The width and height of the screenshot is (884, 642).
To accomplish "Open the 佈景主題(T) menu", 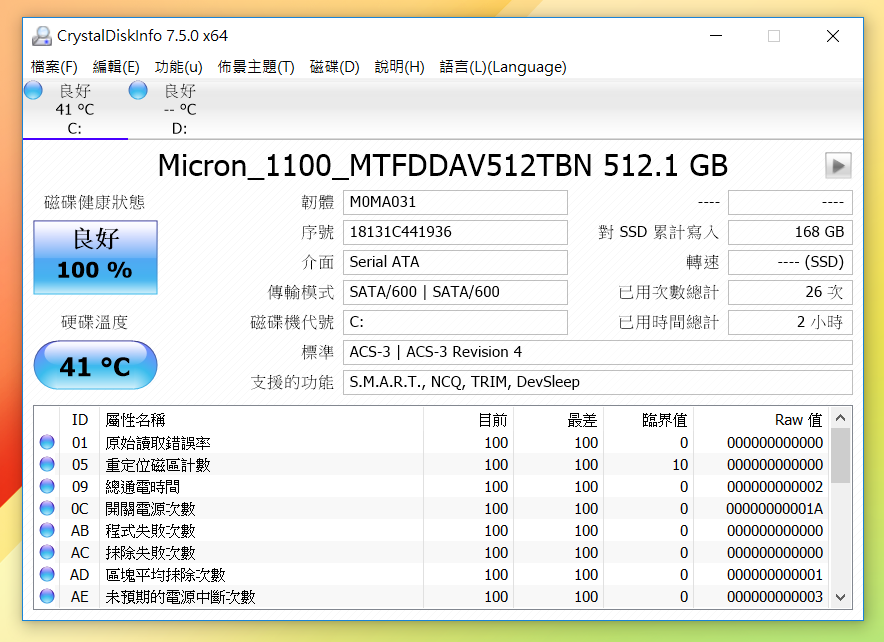I will 256,67.
